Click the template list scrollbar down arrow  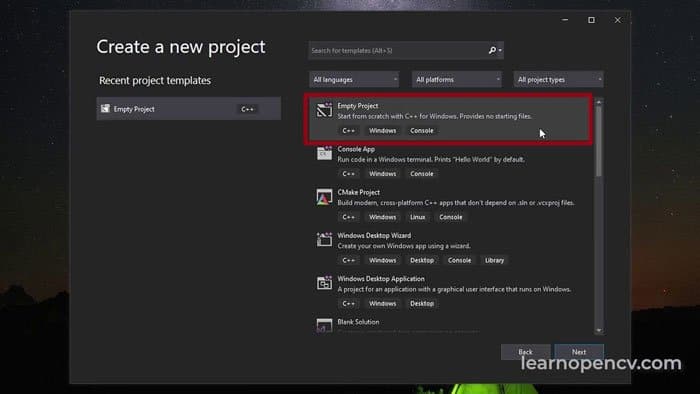(599, 331)
